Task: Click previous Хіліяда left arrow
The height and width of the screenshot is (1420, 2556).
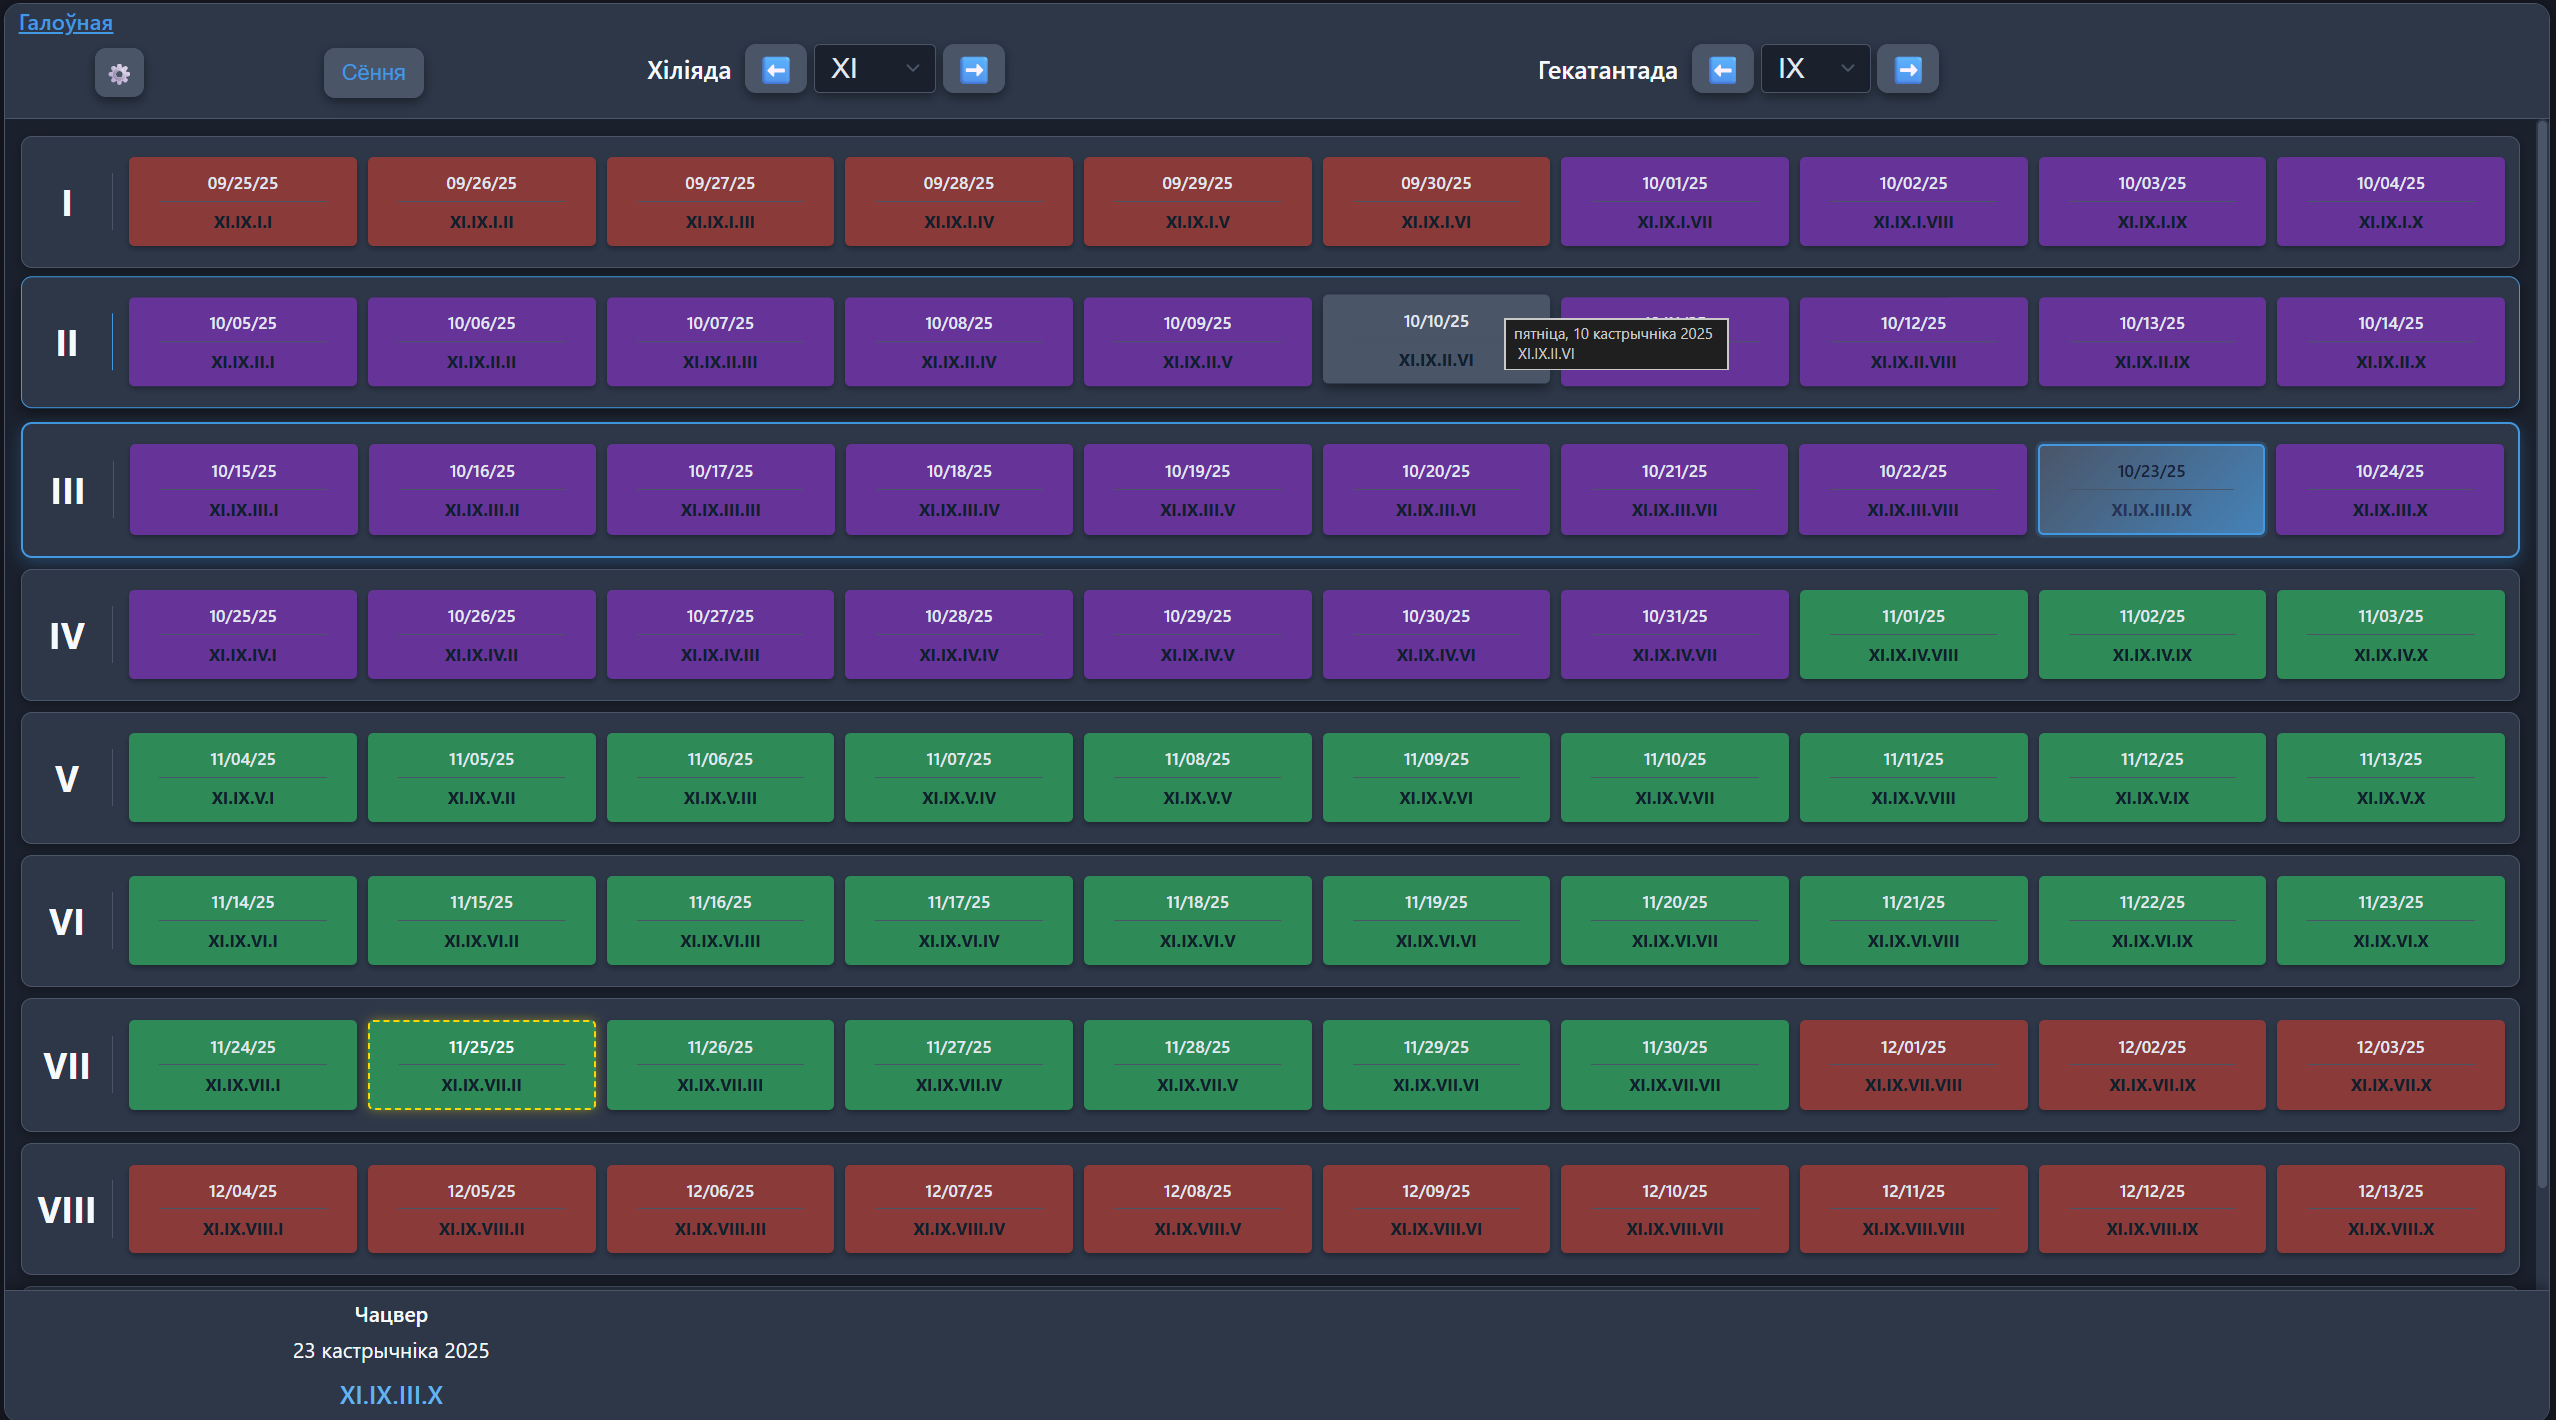Action: click(x=775, y=69)
